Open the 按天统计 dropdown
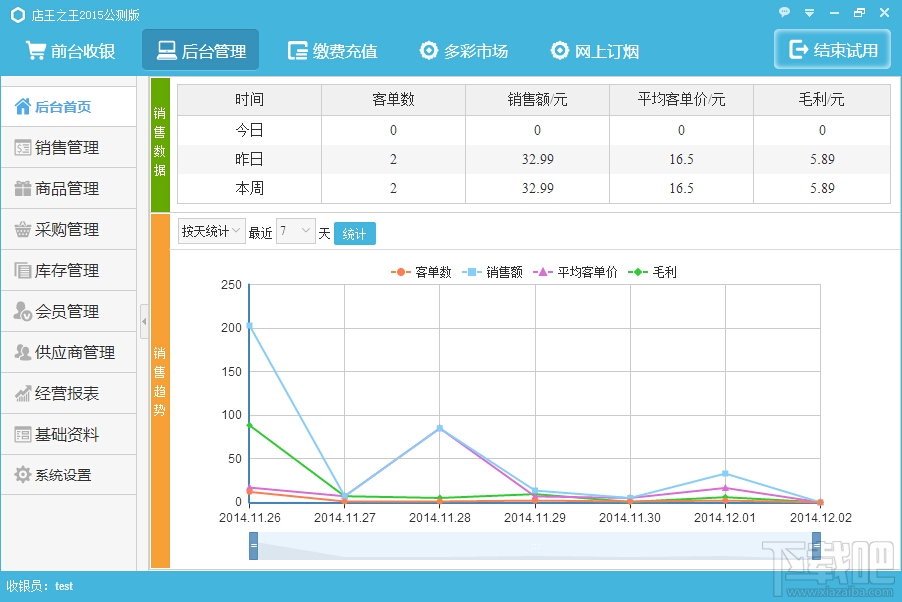902x602 pixels. [x=212, y=231]
